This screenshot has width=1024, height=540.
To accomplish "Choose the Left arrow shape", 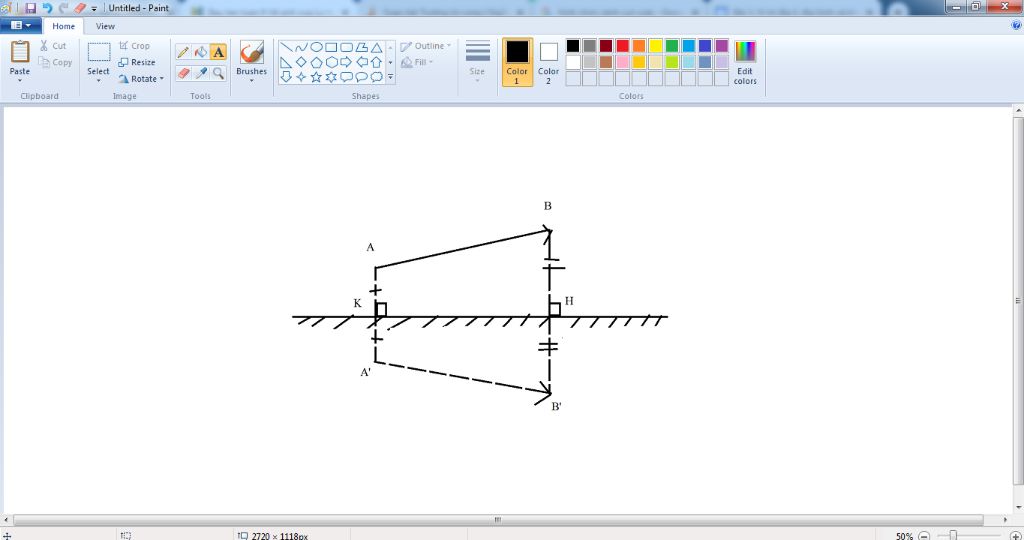I will [361, 62].
